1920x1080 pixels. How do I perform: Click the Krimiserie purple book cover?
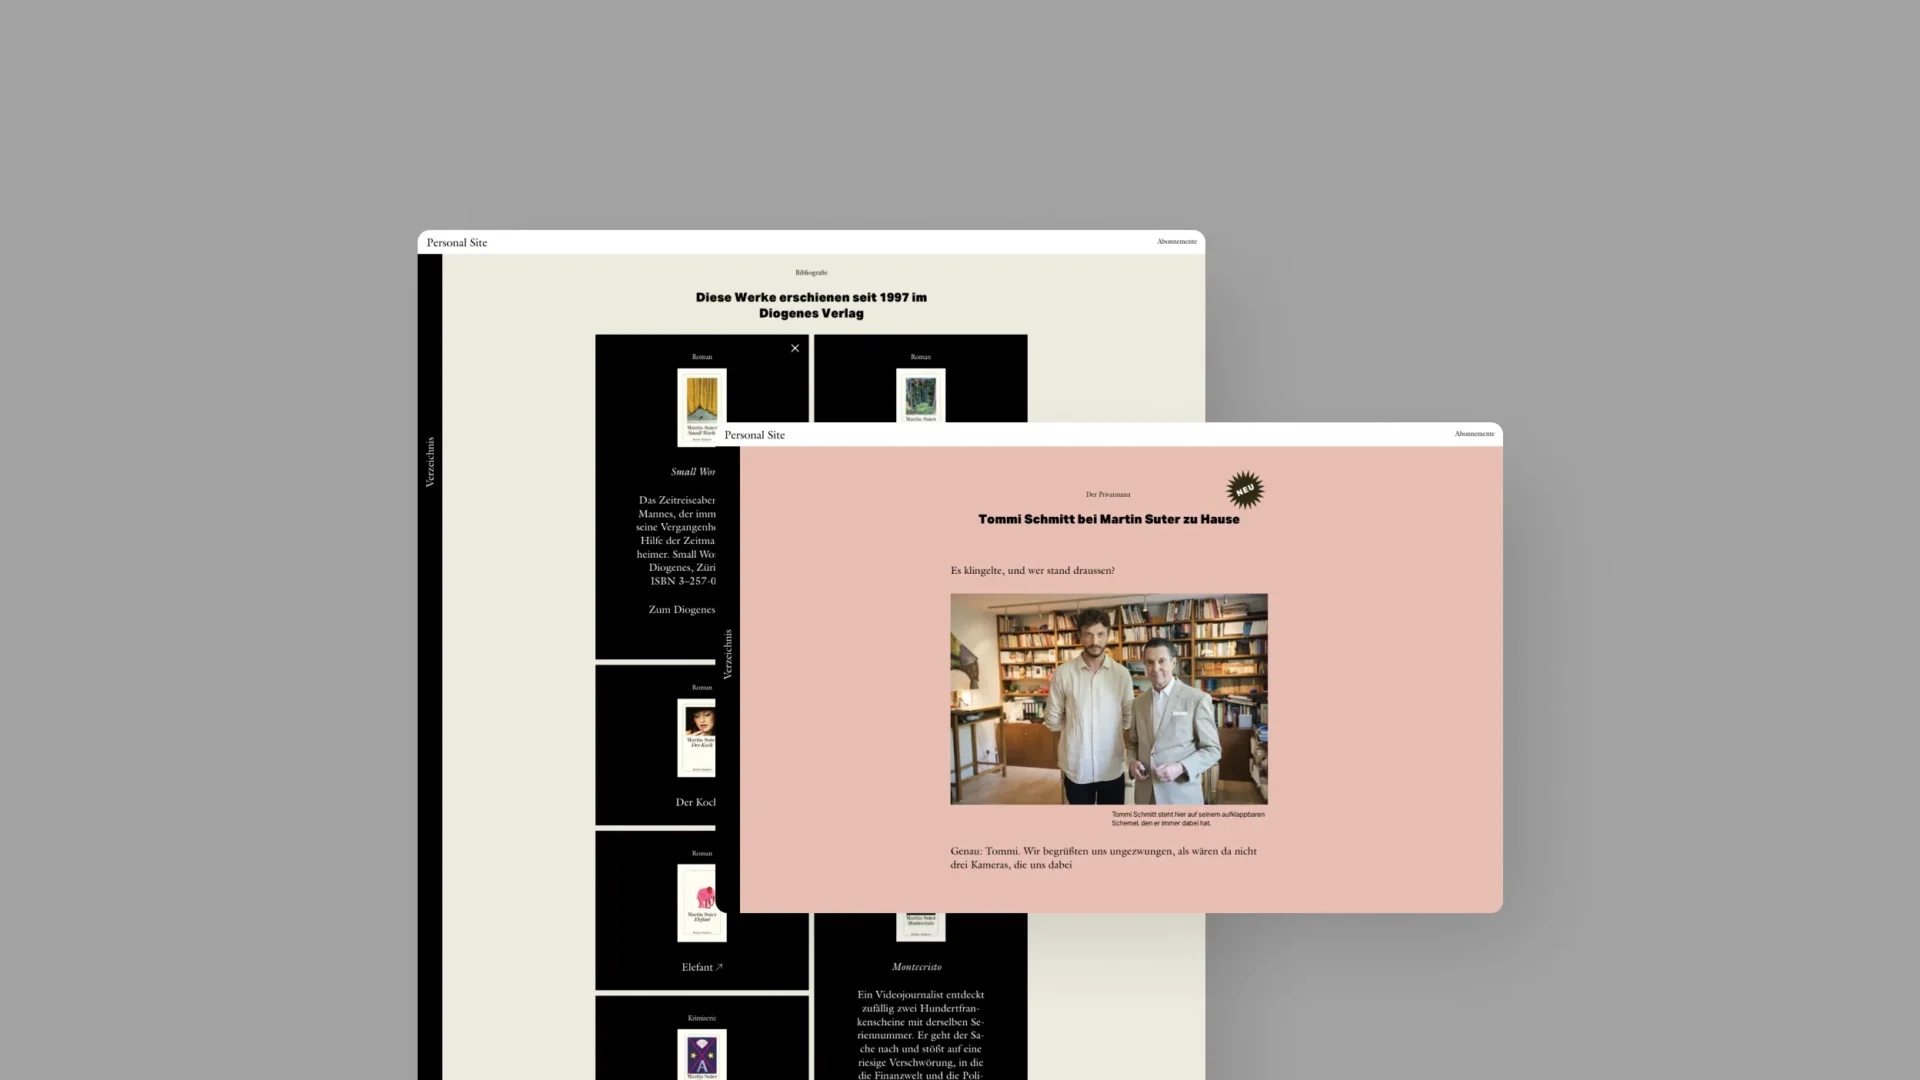click(x=701, y=1054)
